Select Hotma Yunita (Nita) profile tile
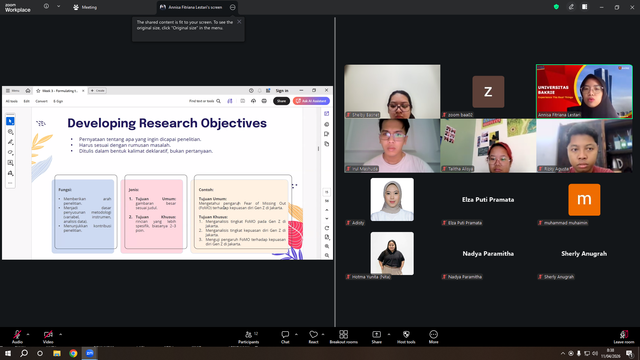 392,253
